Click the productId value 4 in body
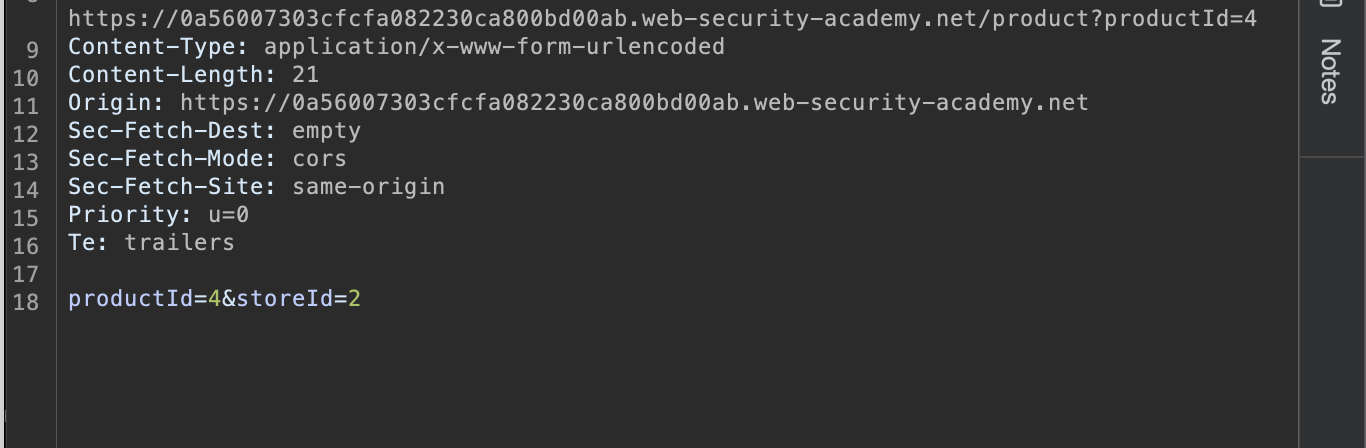 coord(214,298)
